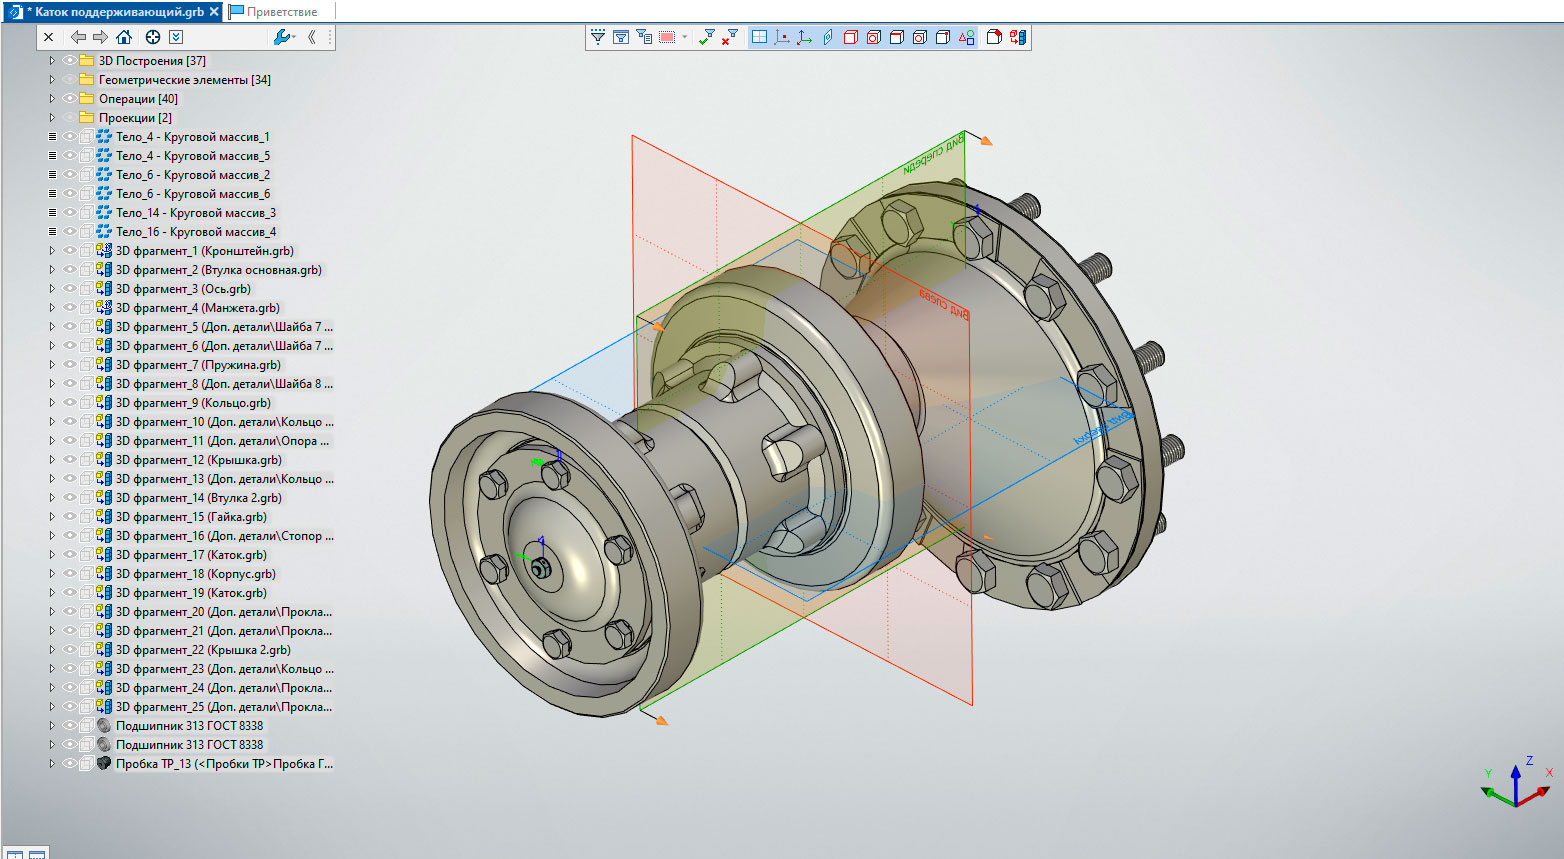Toggle visibility of 3D фрагмент_18 (Корпус.grb)
Viewport: 1564px width, 859px height.
click(69, 574)
